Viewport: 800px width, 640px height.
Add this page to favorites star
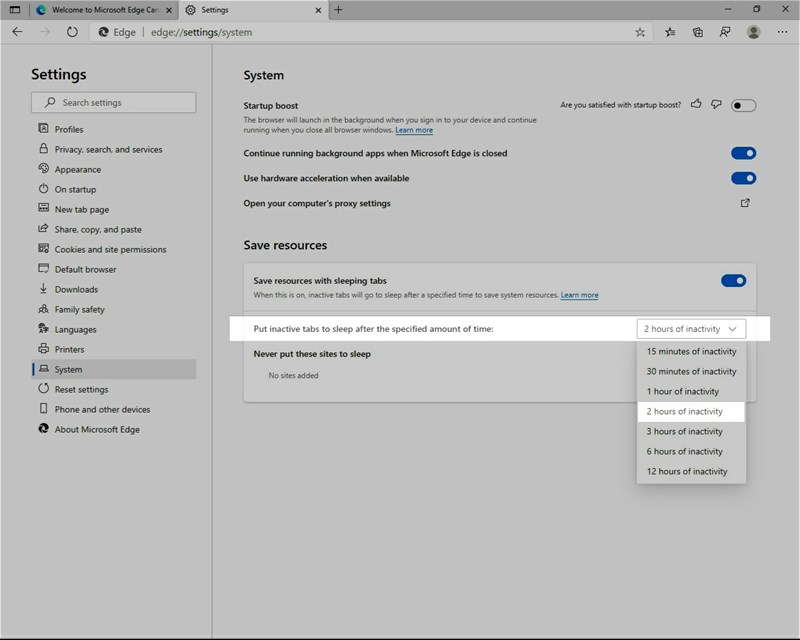point(640,32)
